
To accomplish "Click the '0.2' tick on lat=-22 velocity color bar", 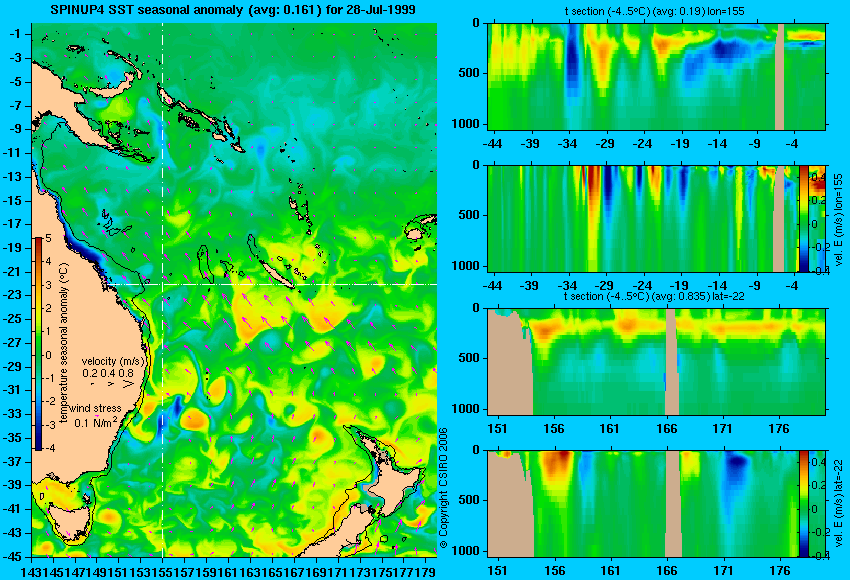I will pos(817,486).
